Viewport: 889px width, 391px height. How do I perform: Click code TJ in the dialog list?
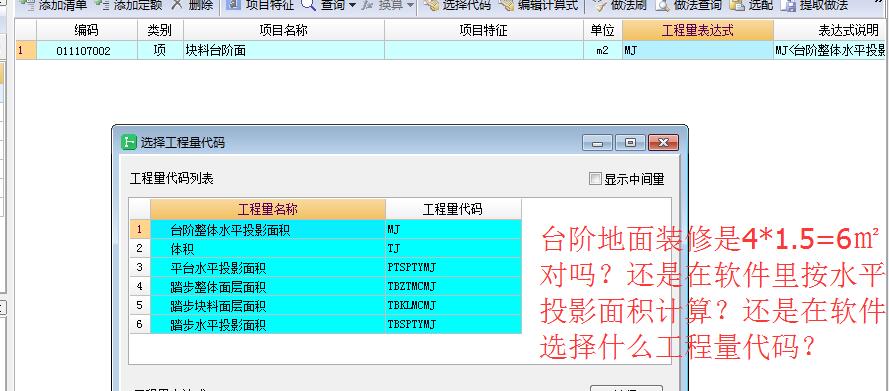[453, 248]
